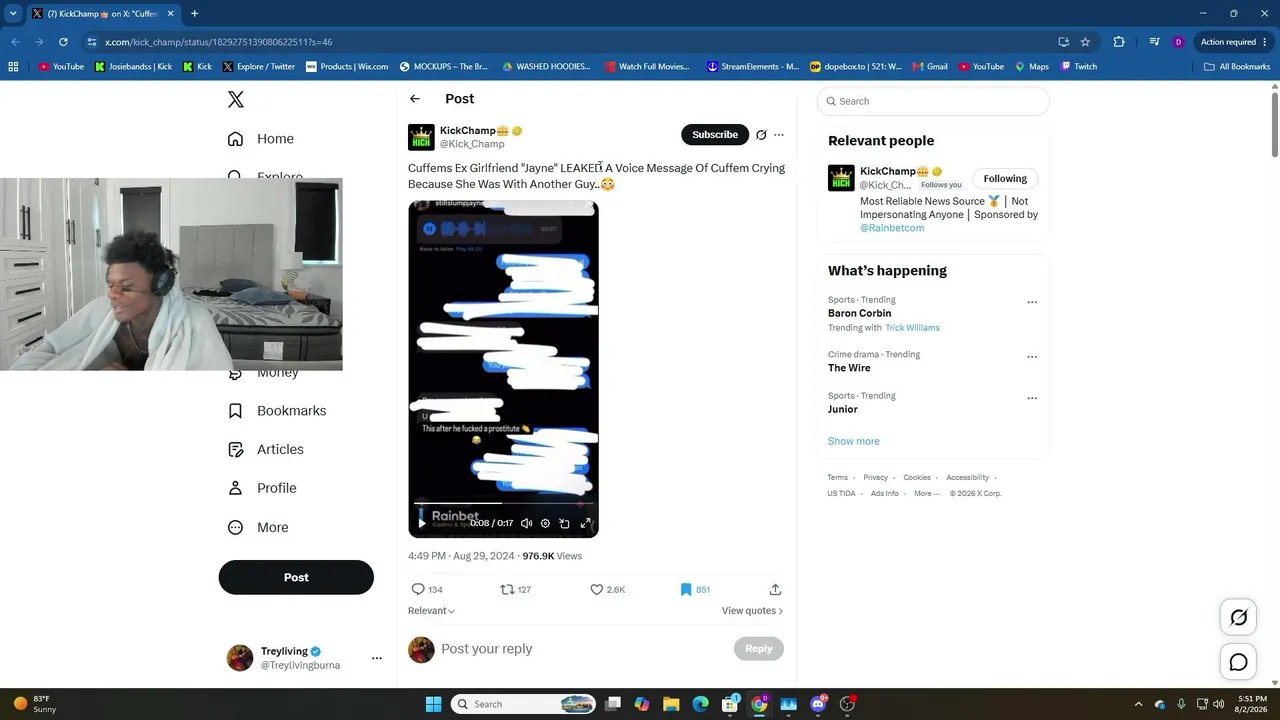The width and height of the screenshot is (1280, 720).
Task: Open a new browser tab
Action: coord(194,14)
